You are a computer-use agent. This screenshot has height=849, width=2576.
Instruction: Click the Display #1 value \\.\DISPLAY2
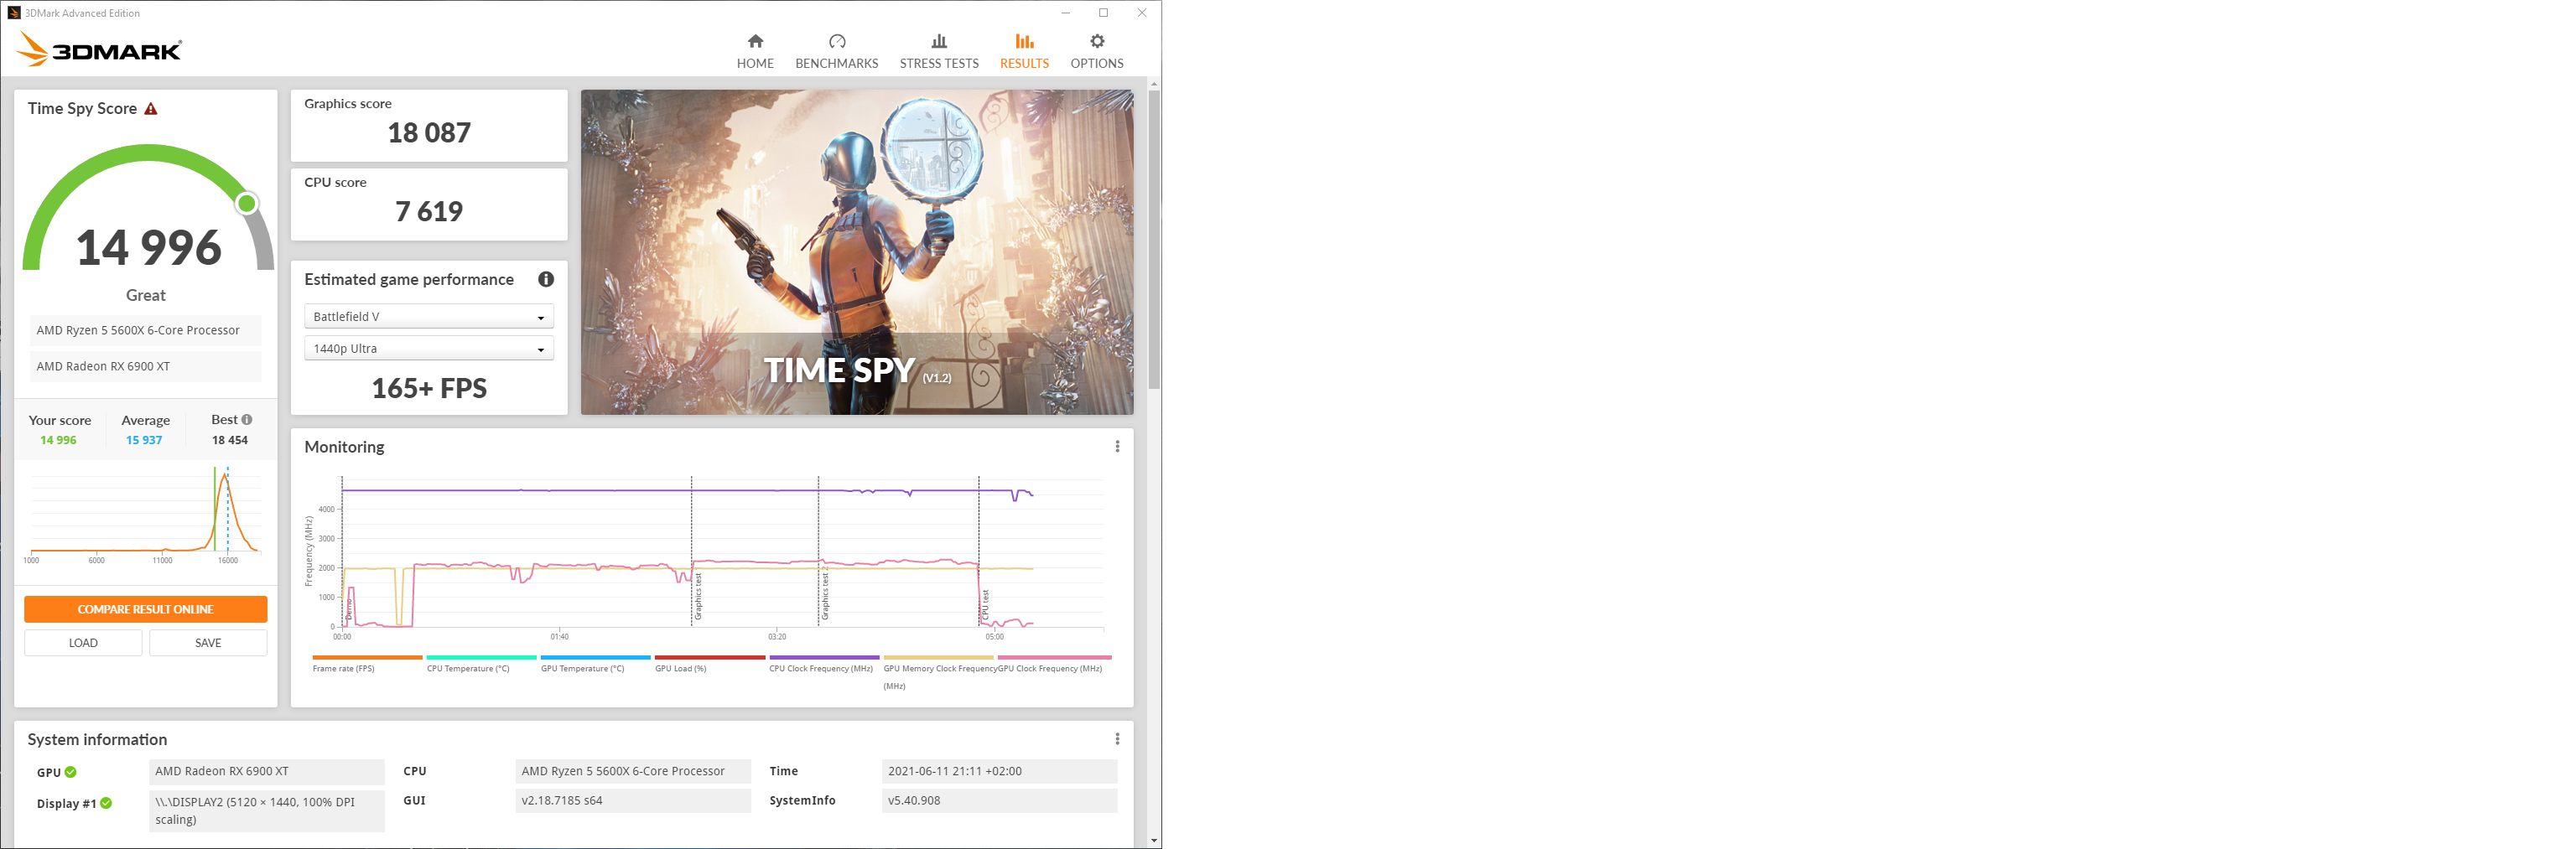coord(267,811)
